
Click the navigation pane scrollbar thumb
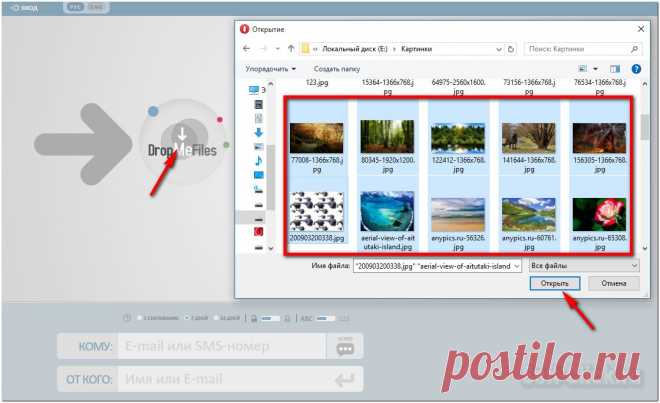pos(270,177)
